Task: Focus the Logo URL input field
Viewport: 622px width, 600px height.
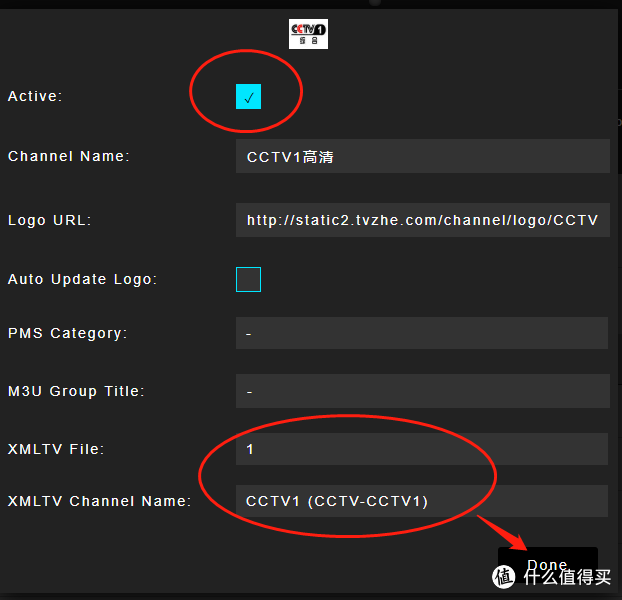Action: click(x=422, y=220)
